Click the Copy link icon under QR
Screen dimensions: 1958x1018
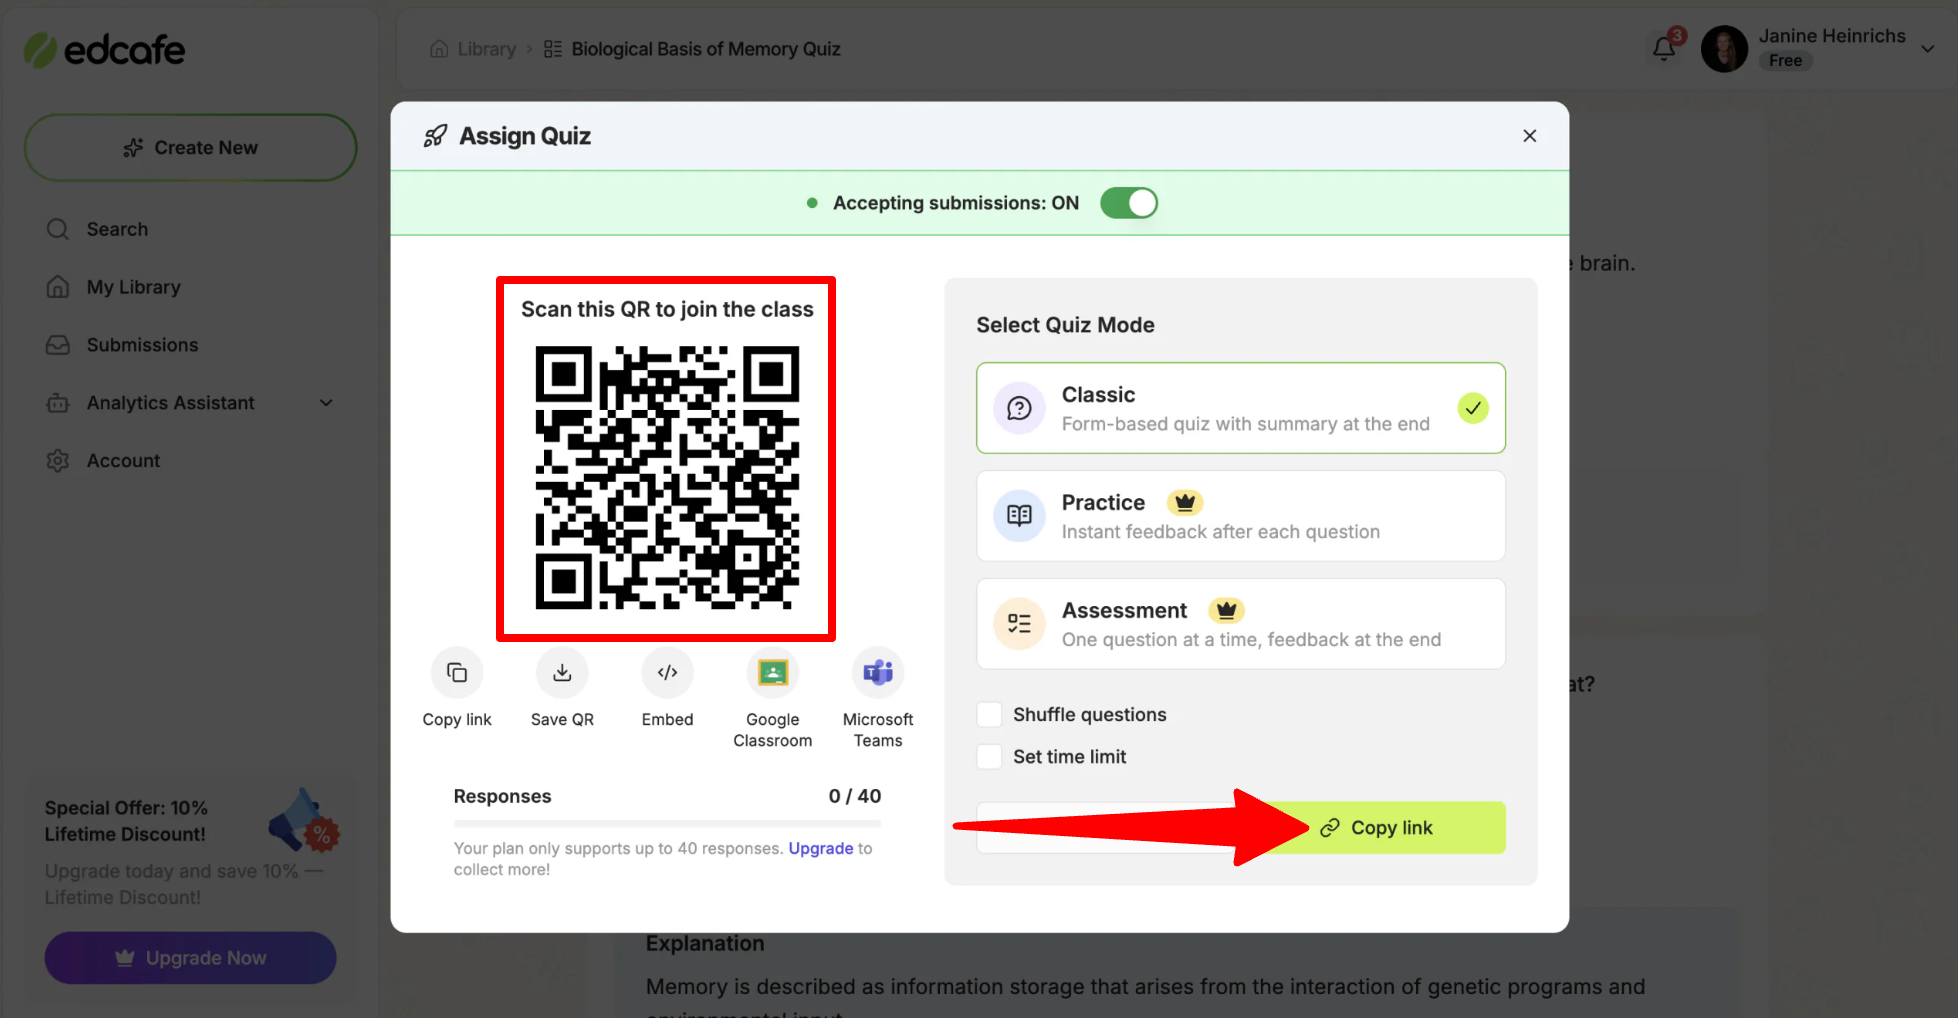pos(457,673)
